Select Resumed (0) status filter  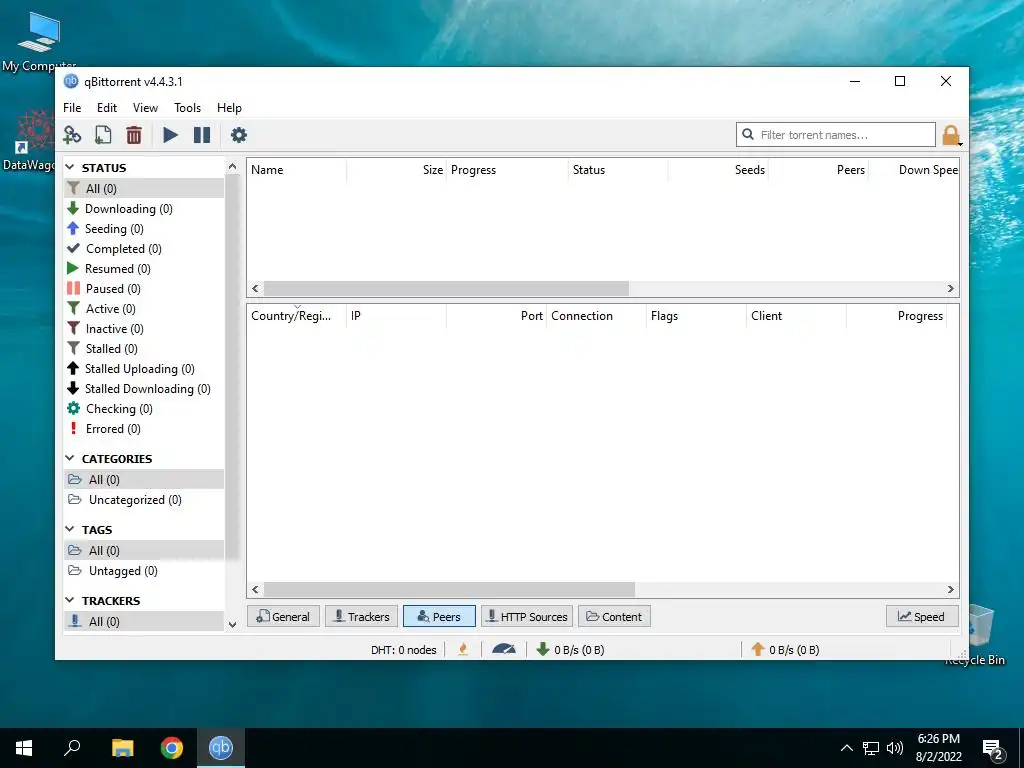(144, 269)
